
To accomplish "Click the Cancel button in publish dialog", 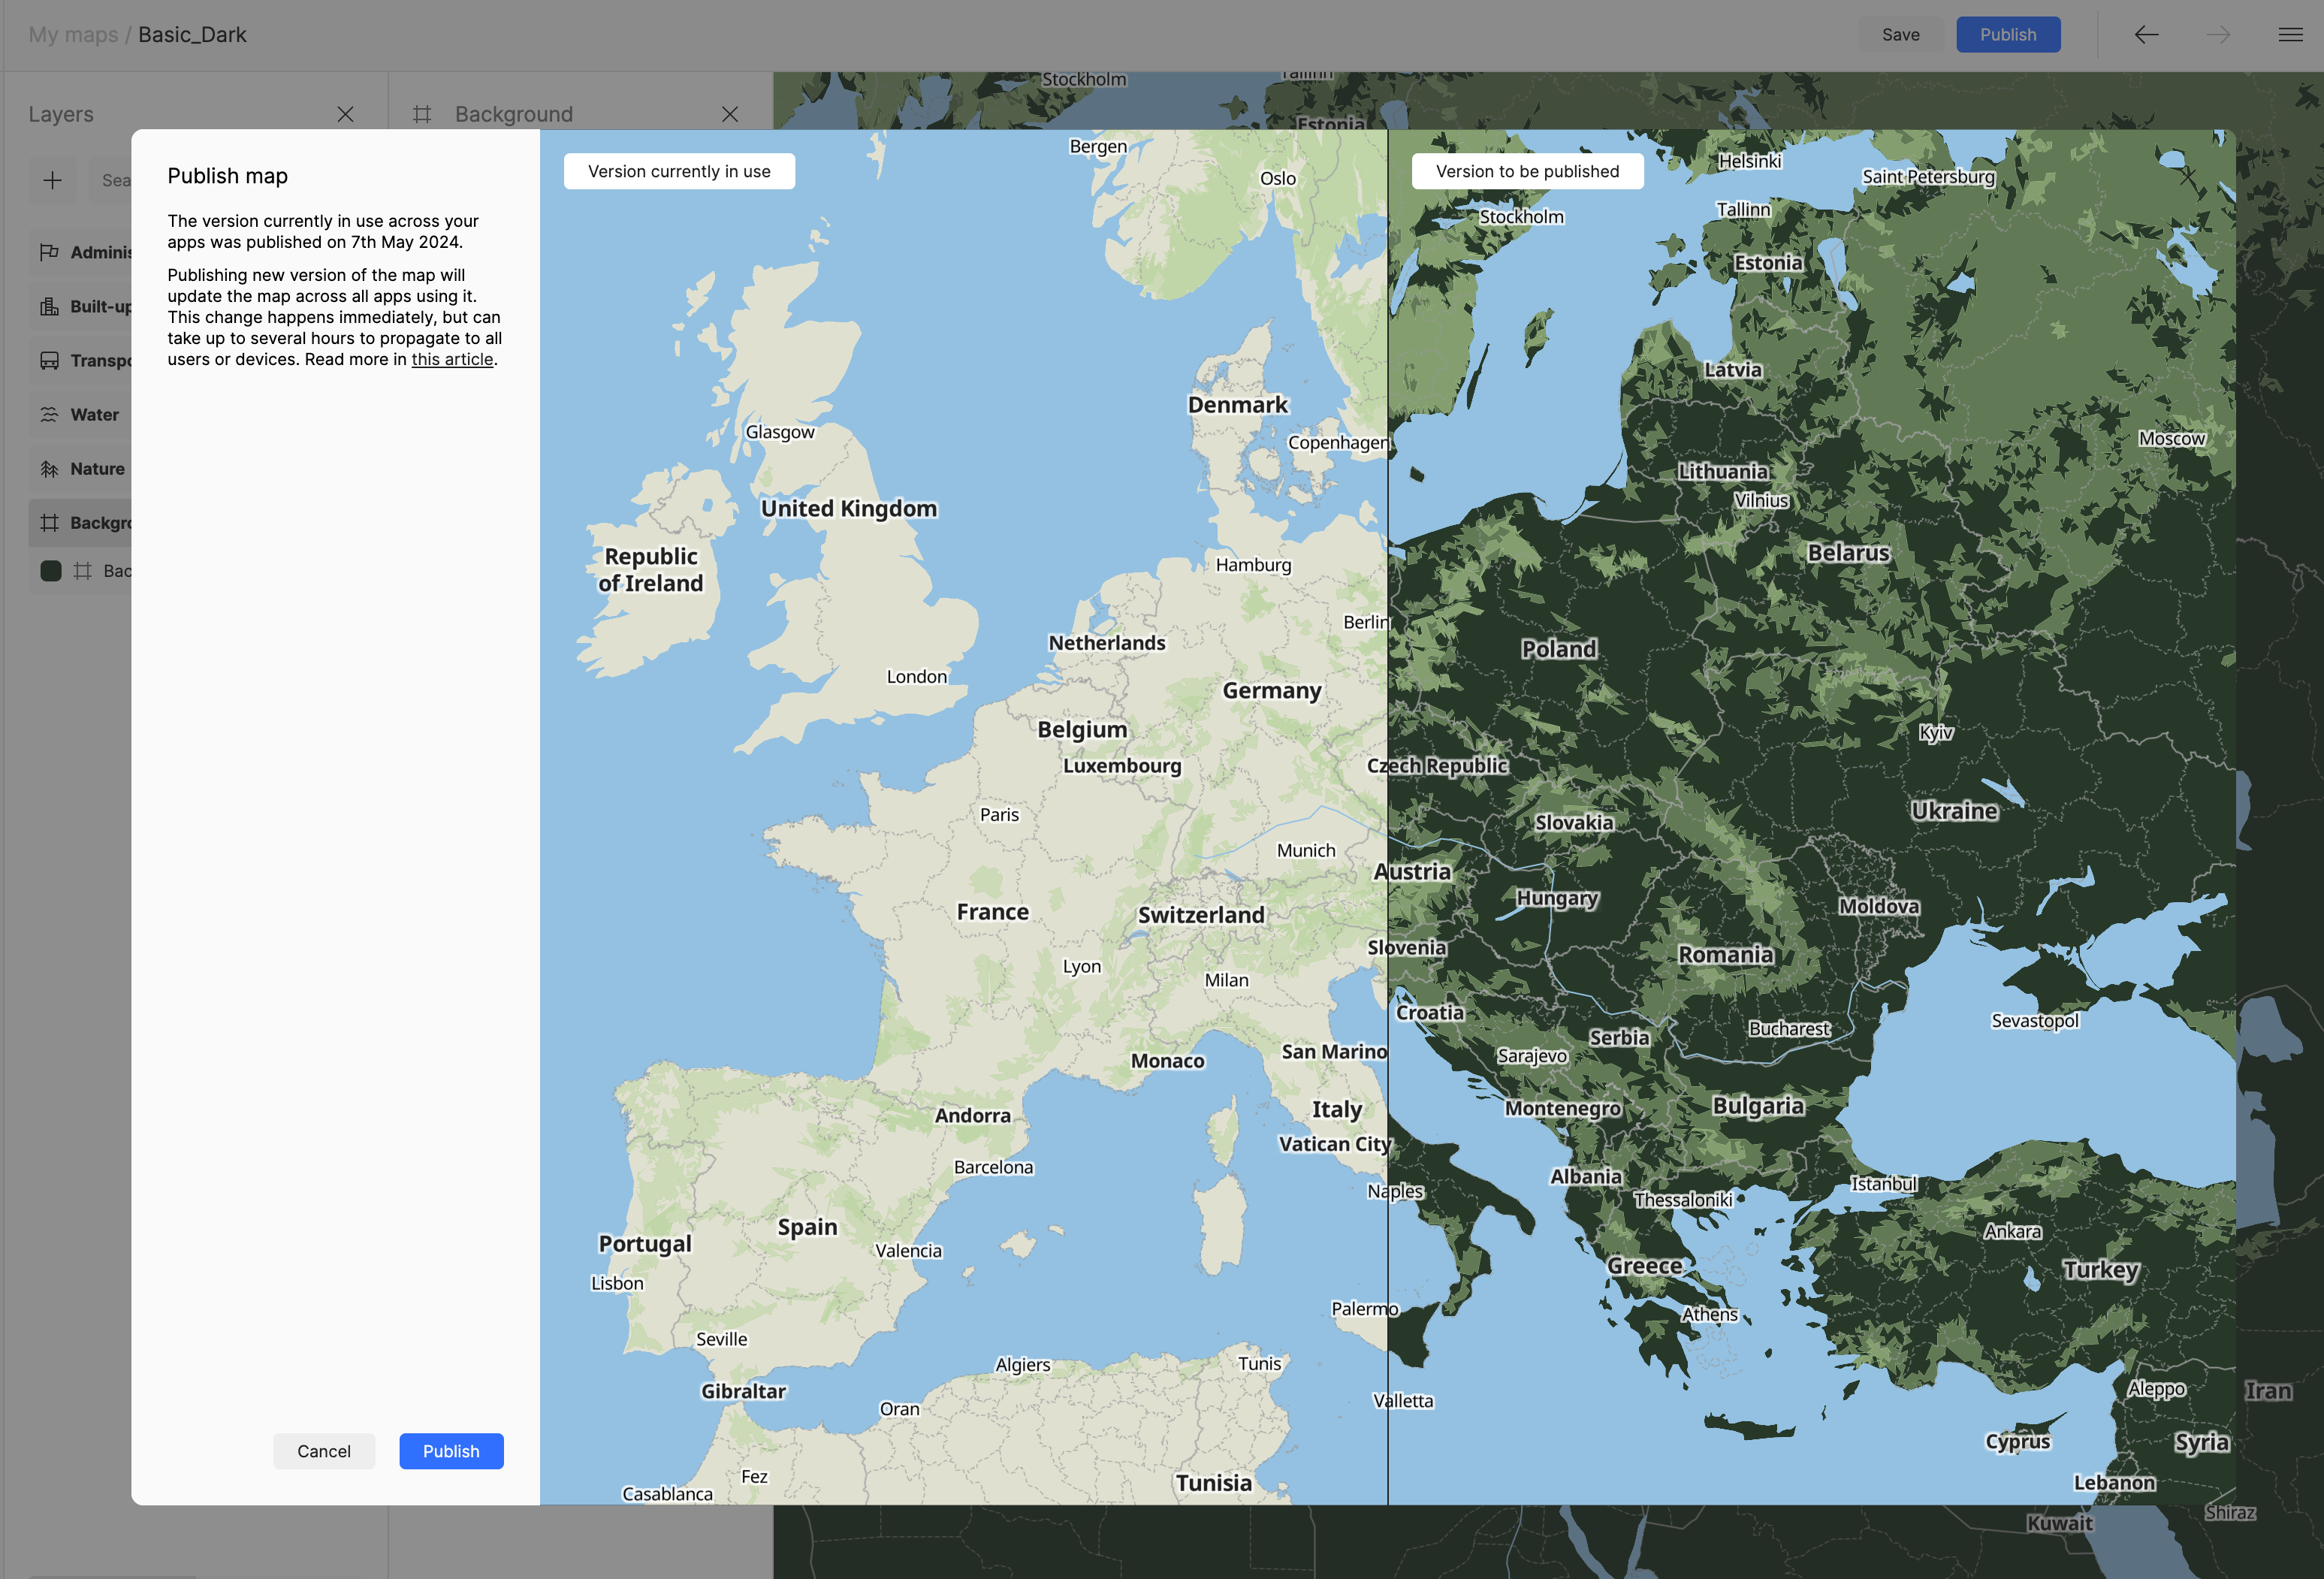I will pyautogui.click(x=324, y=1451).
